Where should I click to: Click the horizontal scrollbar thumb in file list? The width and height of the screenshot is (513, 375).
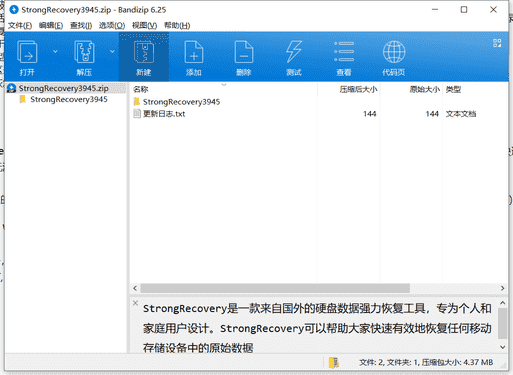(275, 288)
